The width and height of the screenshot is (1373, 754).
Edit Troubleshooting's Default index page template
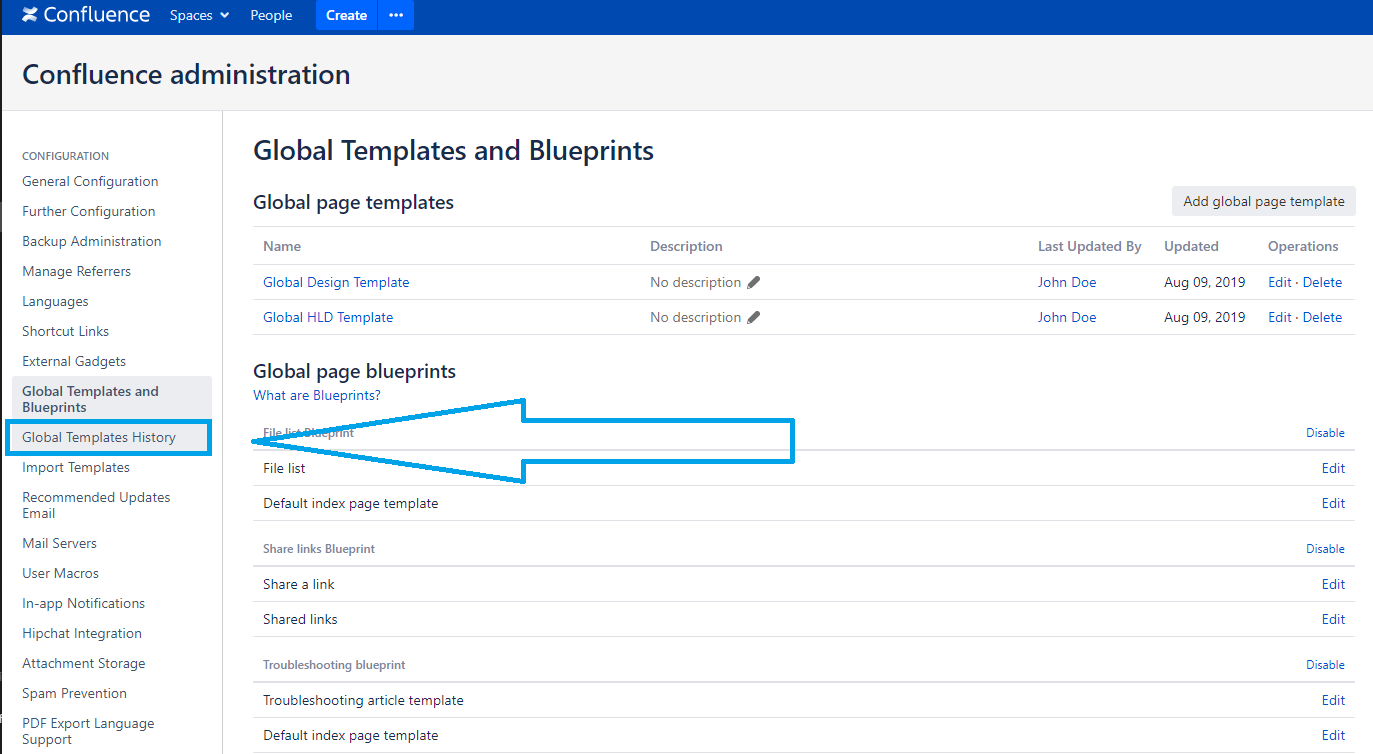point(1333,735)
